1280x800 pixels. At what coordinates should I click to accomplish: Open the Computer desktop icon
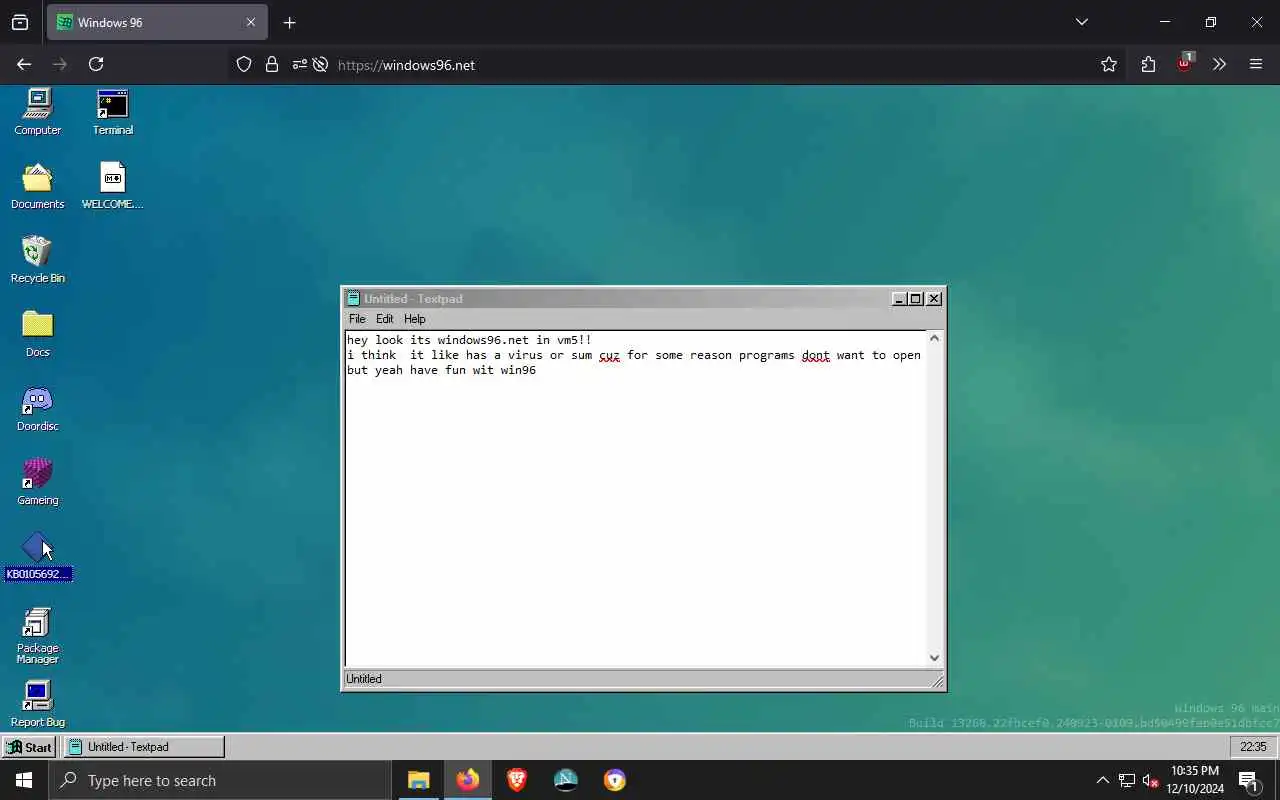(x=38, y=111)
